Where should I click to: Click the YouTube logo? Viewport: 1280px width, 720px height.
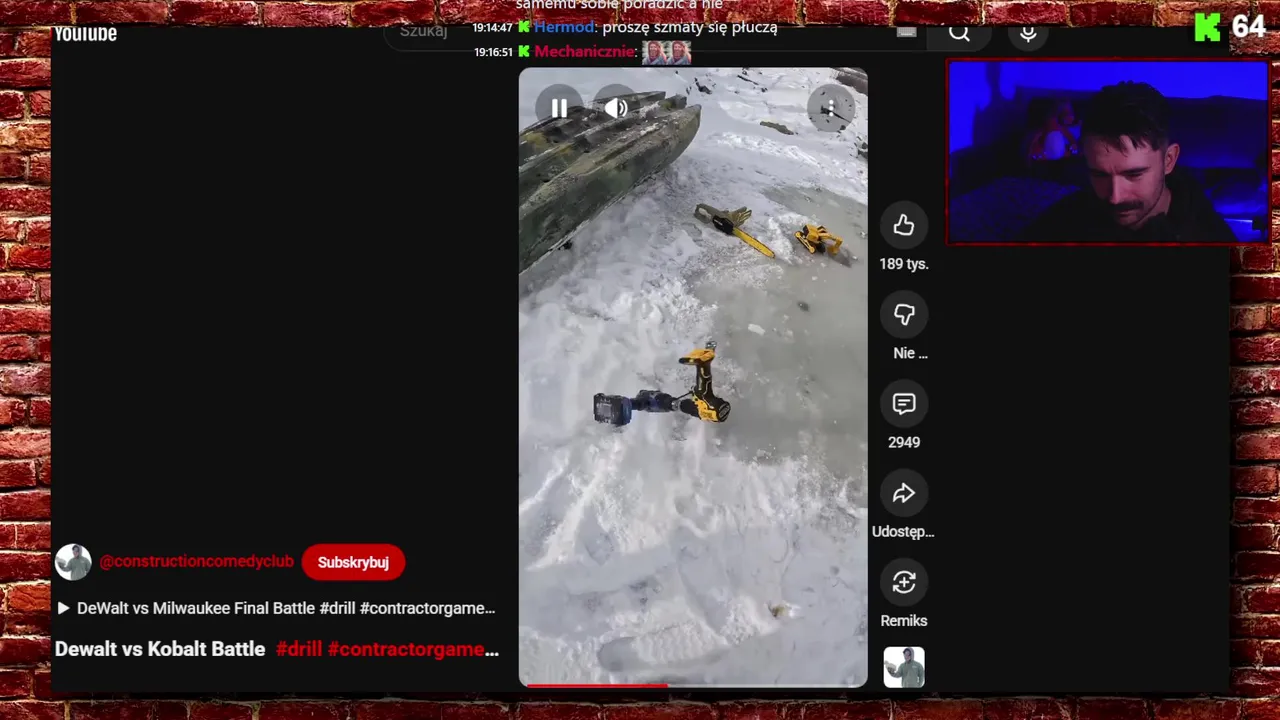86,34
